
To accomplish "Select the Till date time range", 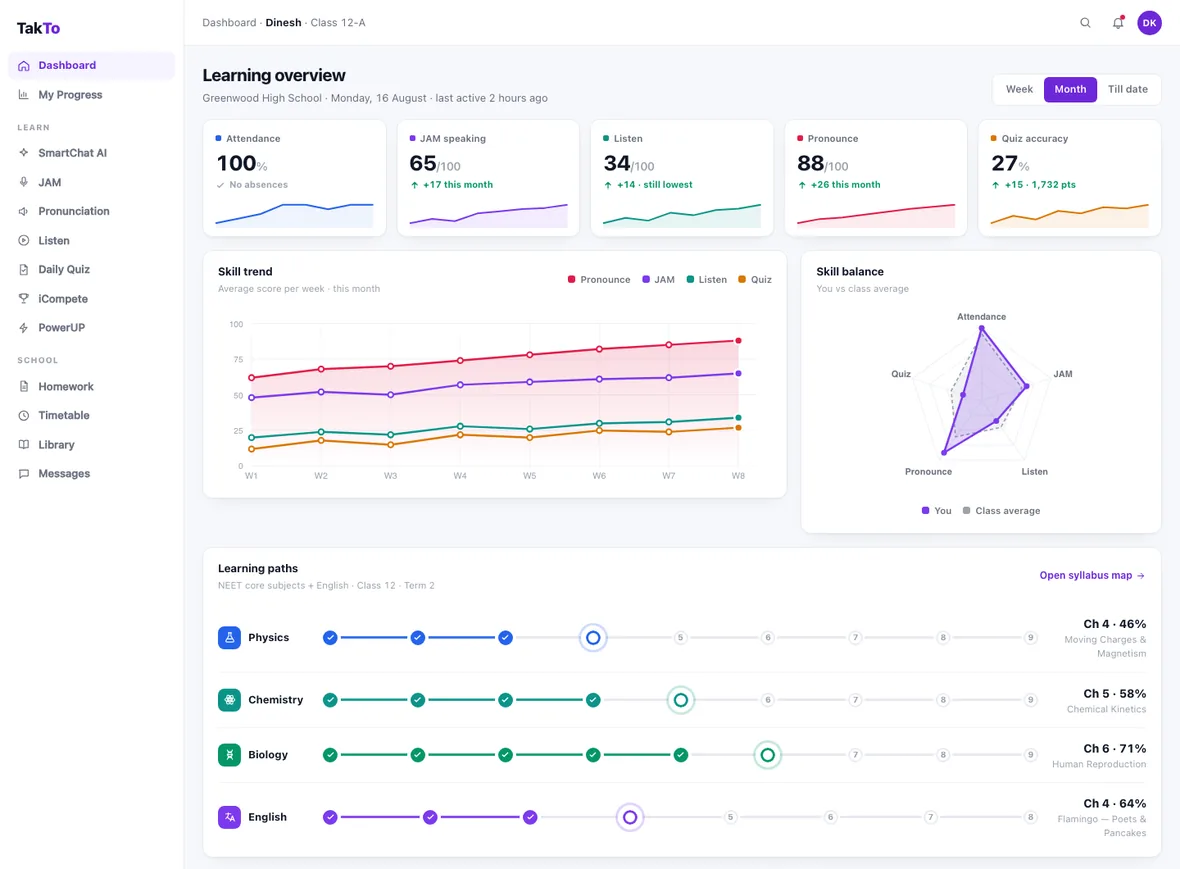I will click(1127, 89).
